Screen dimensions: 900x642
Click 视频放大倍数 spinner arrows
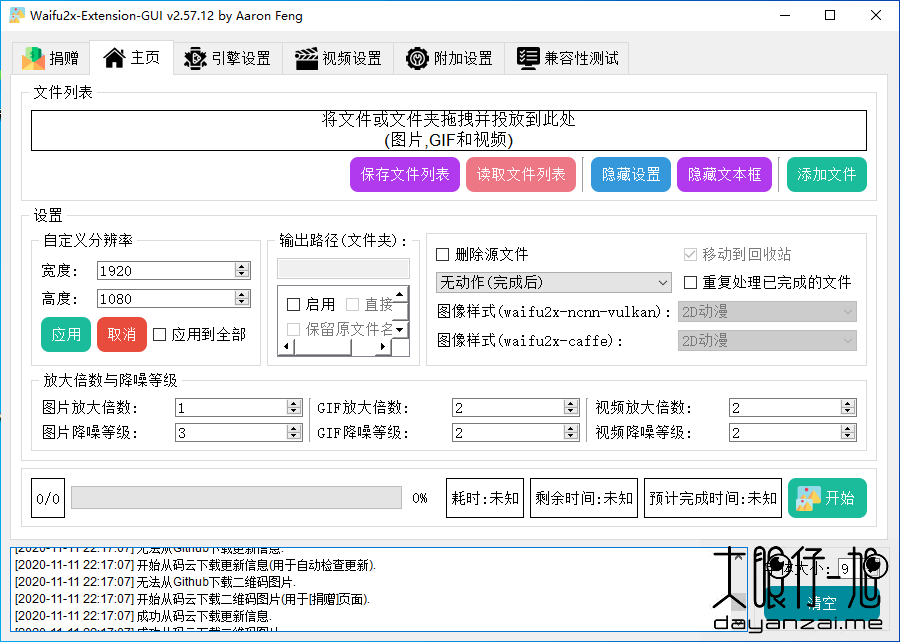pos(848,407)
